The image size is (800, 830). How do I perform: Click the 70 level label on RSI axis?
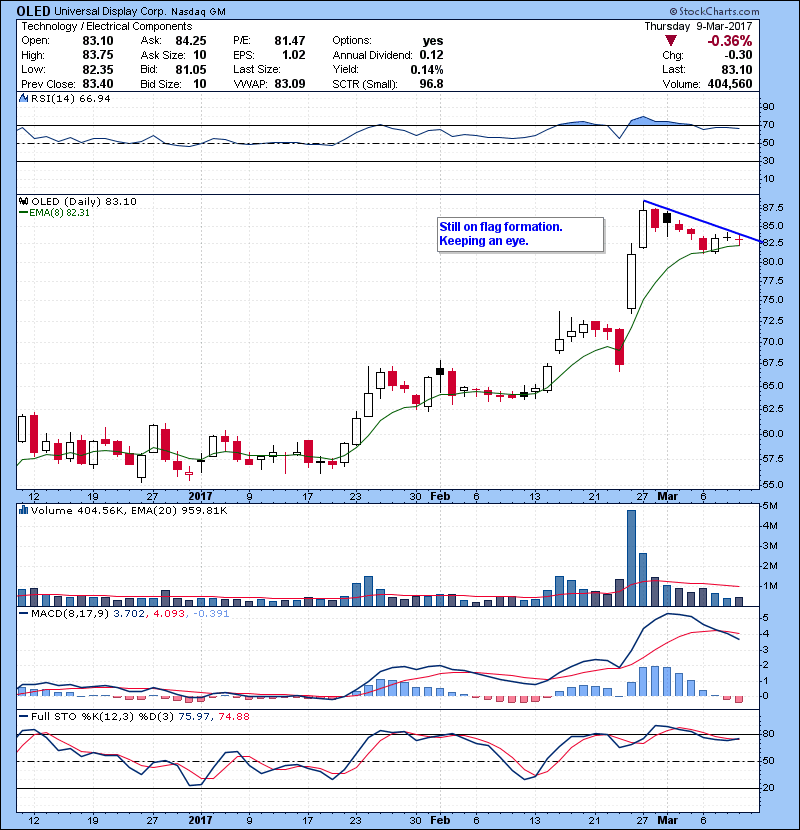click(x=768, y=125)
